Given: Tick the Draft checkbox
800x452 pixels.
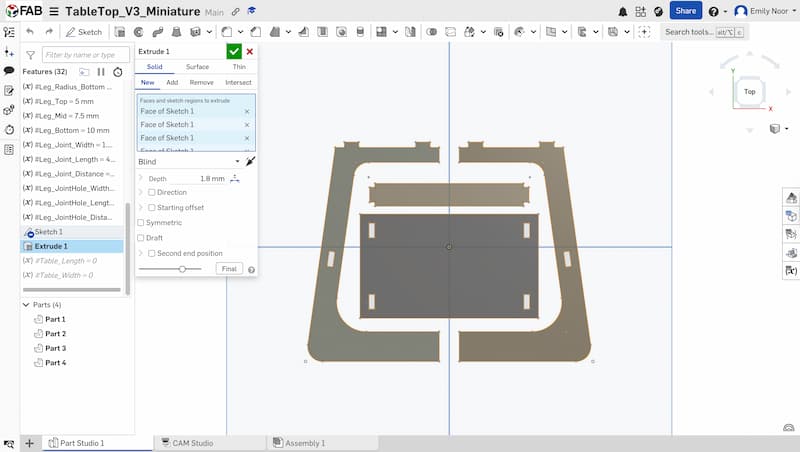Looking at the screenshot, I should pos(141,238).
